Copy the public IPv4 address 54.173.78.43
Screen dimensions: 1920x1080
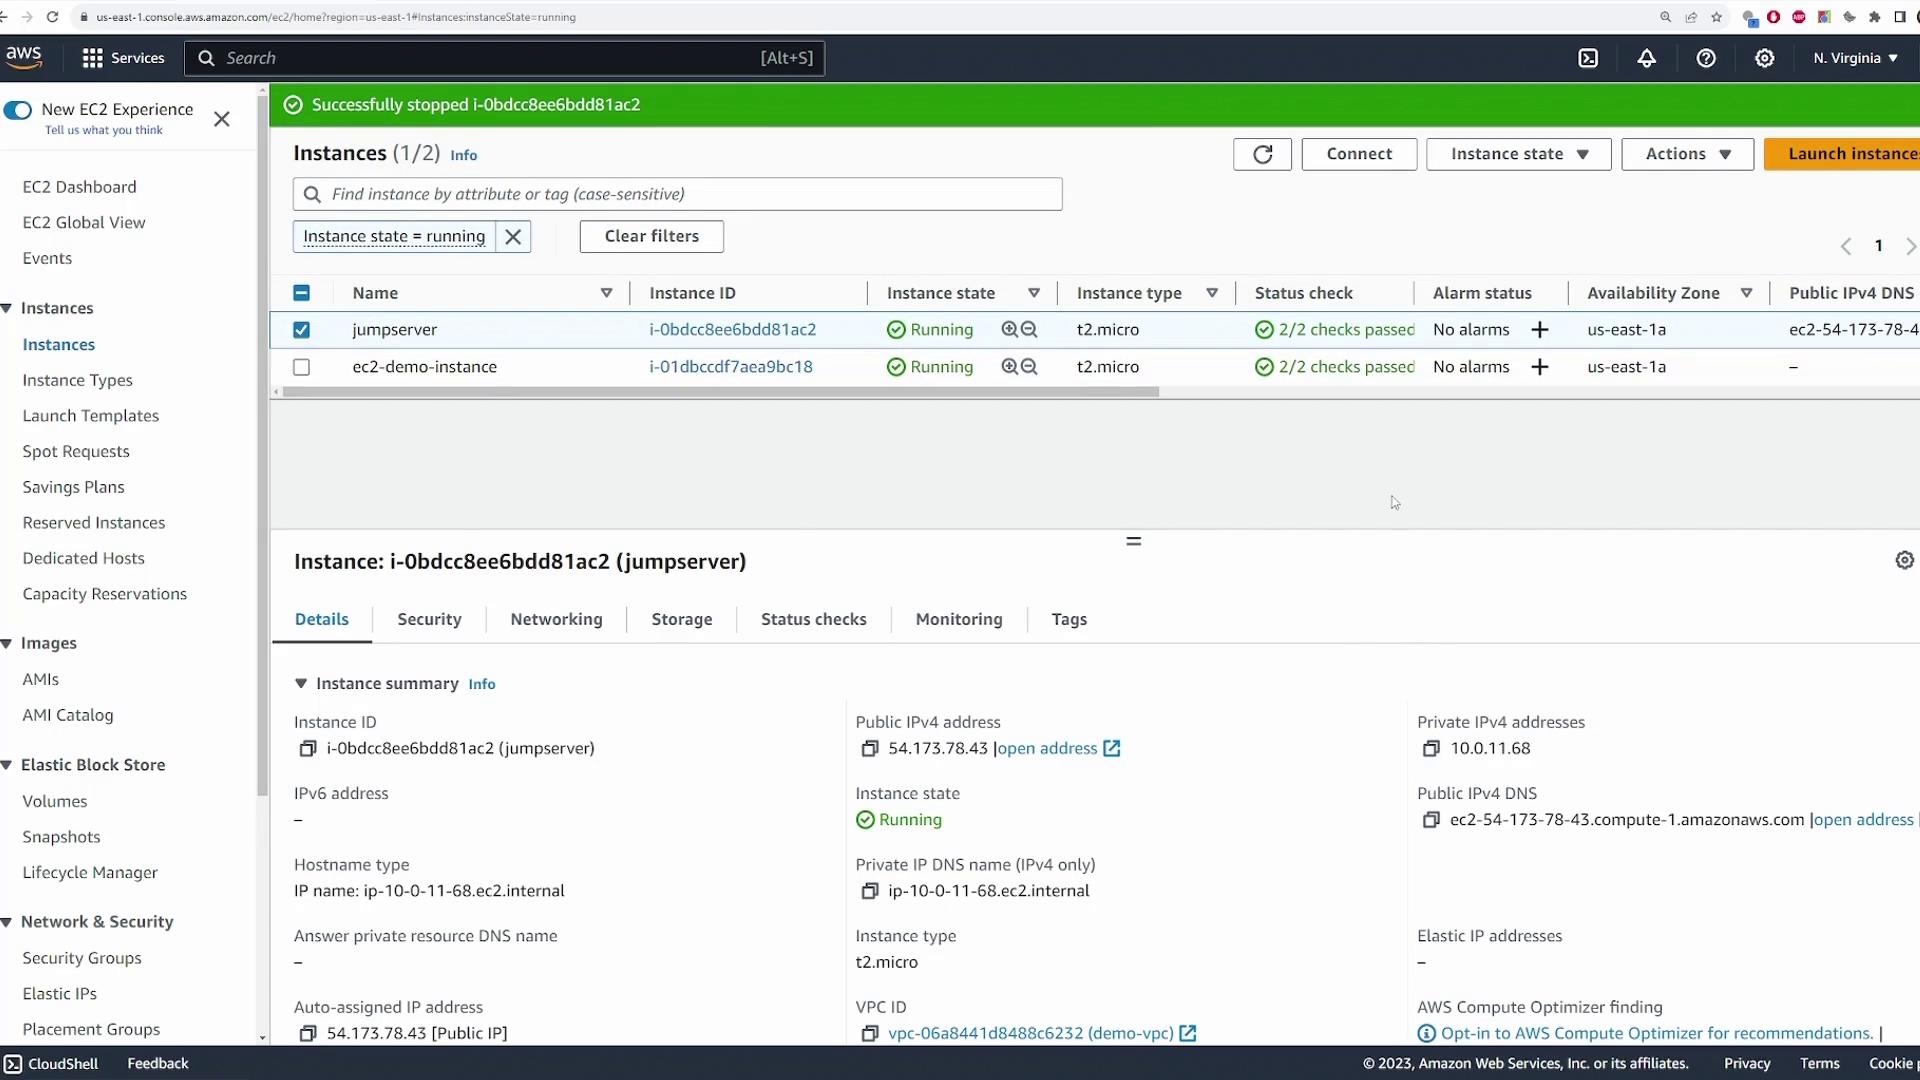pyautogui.click(x=870, y=749)
